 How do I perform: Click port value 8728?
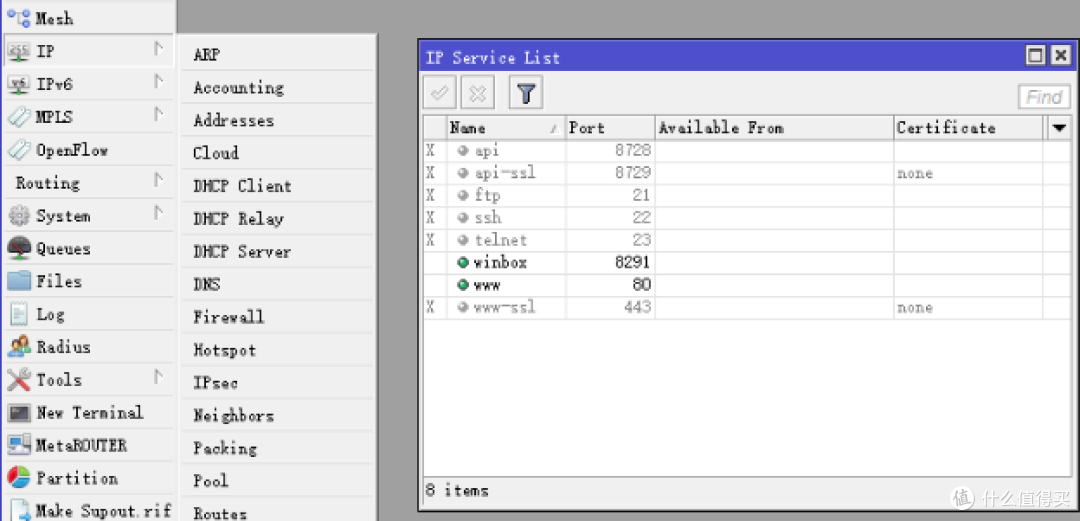[x=632, y=151]
